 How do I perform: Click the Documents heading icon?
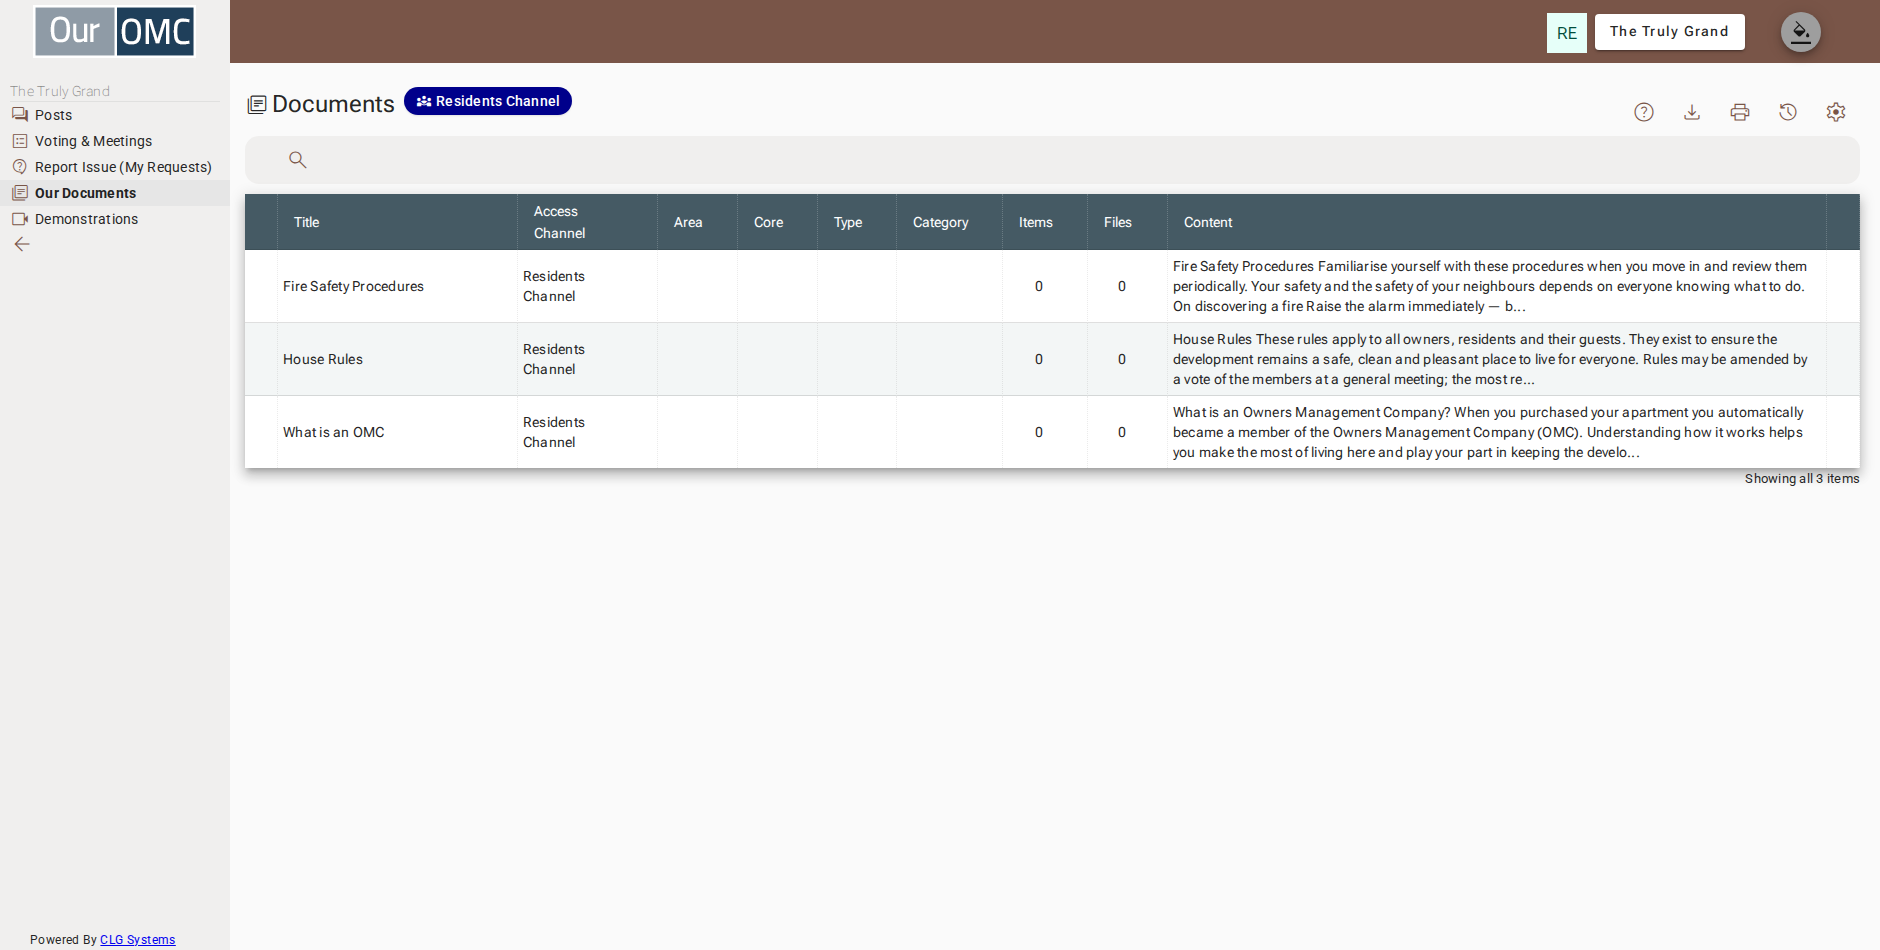pos(257,104)
